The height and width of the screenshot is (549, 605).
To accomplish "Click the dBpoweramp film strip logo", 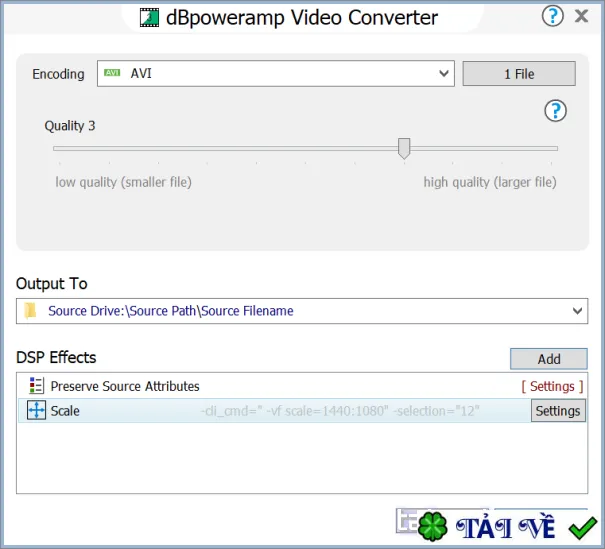I will click(x=149, y=18).
